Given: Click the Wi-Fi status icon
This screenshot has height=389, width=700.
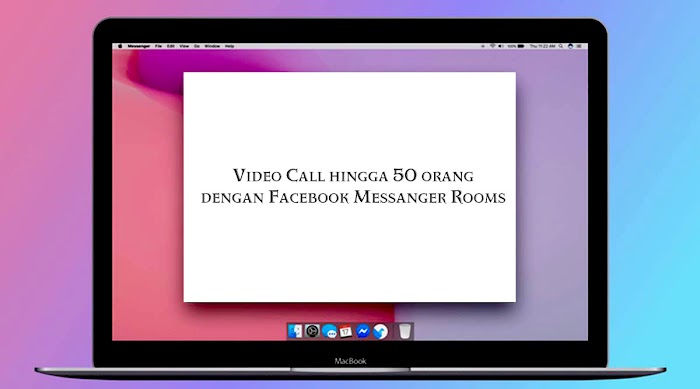Looking at the screenshot, I should (x=492, y=46).
